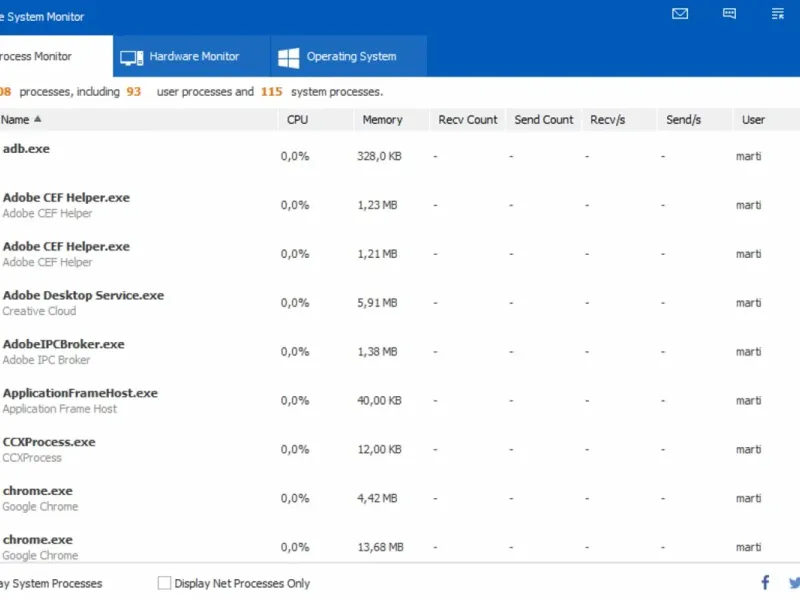Sort processes by the Name column header
Viewport: 800px width, 600px height.
[x=16, y=119]
